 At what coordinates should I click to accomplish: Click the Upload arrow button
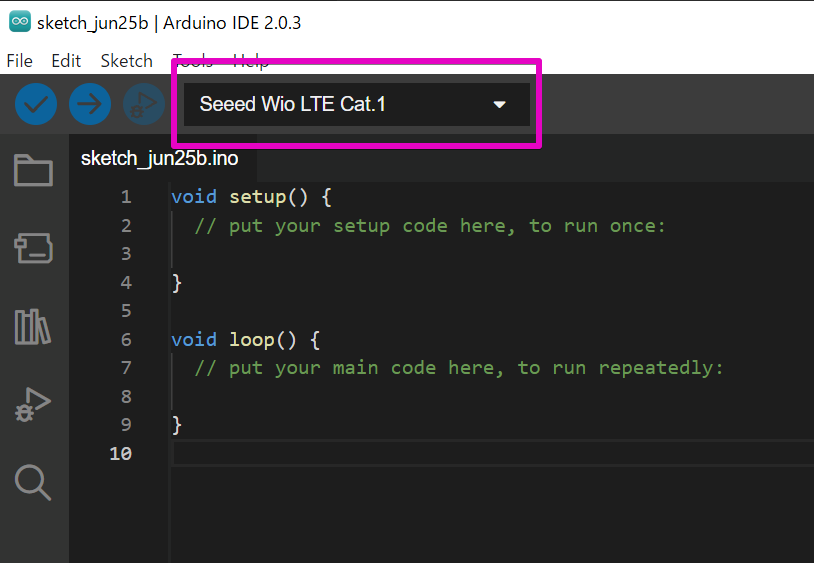[90, 104]
